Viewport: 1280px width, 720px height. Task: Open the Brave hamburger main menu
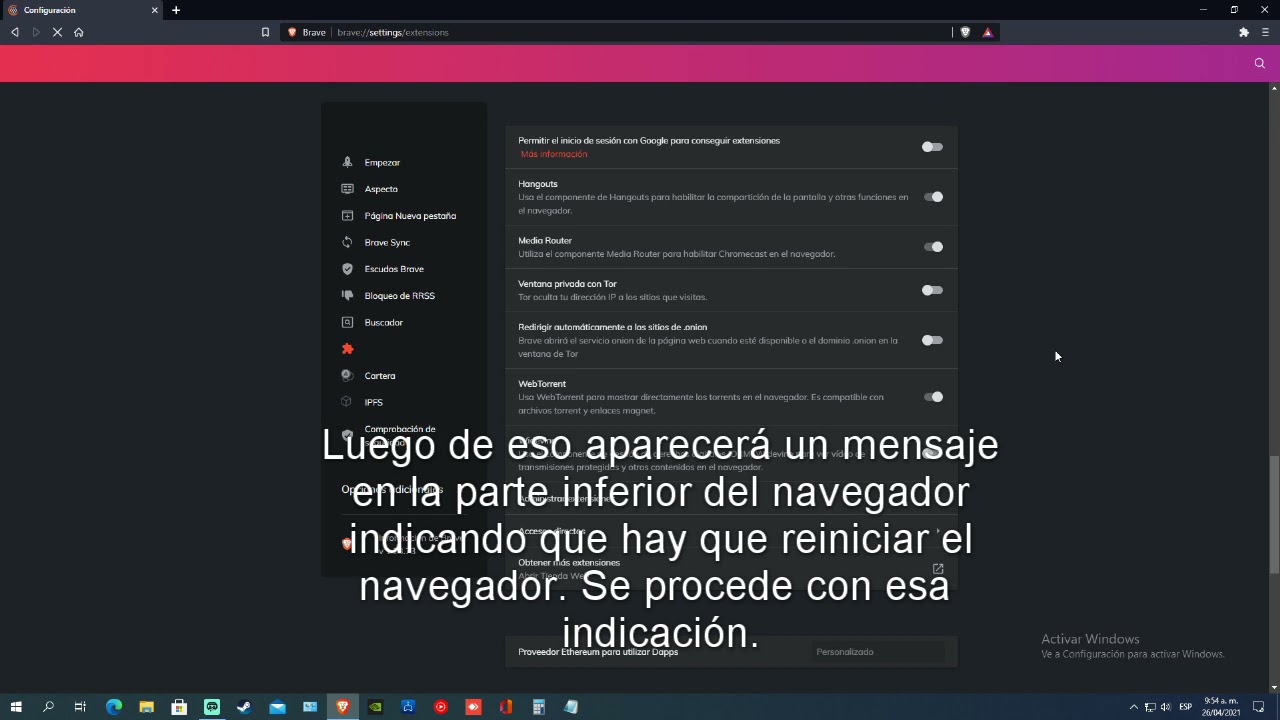pyautogui.click(x=1265, y=32)
